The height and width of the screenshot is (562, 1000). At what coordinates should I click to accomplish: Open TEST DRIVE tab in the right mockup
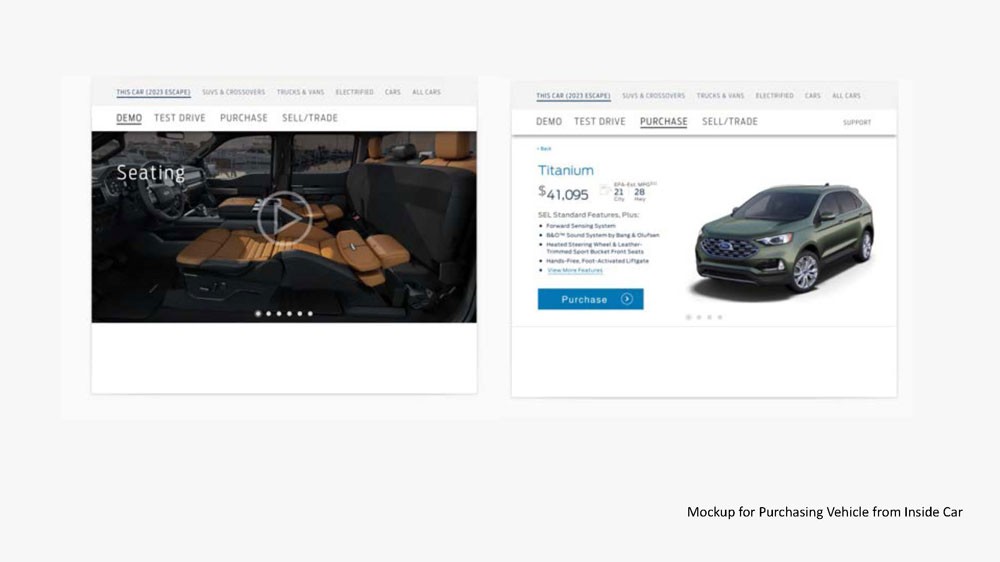pos(599,121)
